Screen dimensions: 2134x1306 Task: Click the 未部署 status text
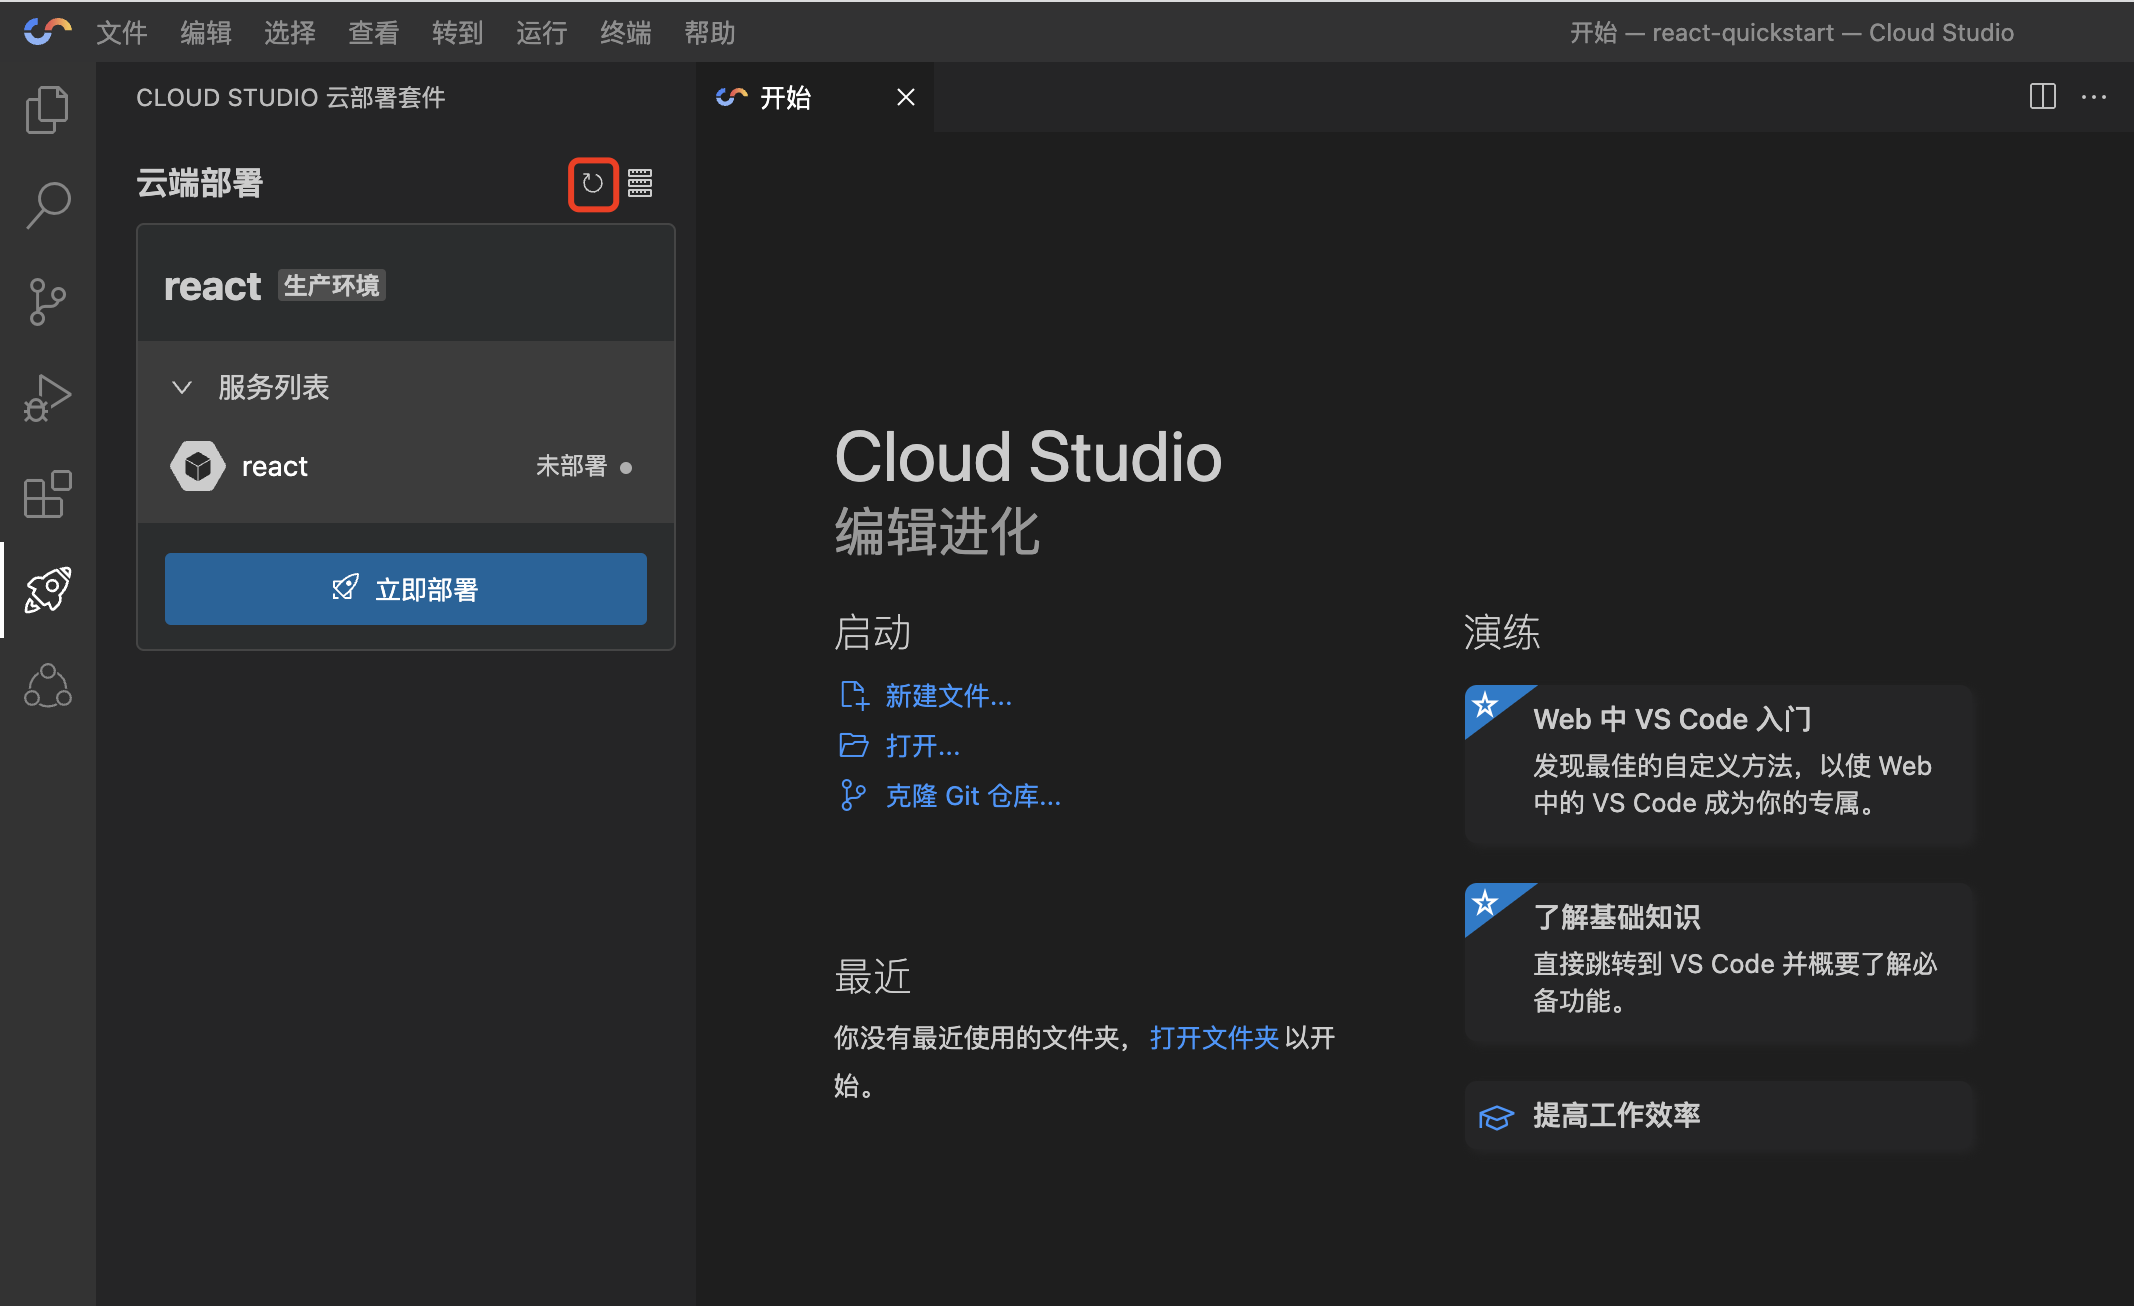(571, 466)
